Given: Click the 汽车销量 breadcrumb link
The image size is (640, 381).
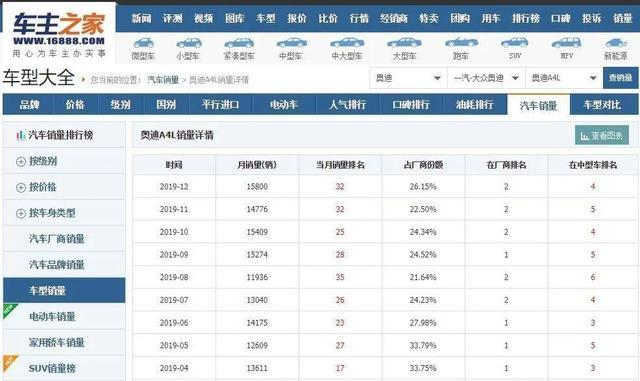Looking at the screenshot, I should click(163, 80).
